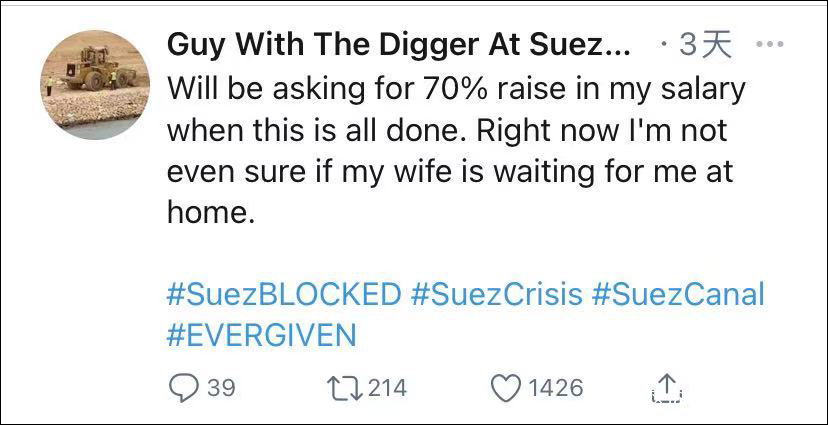Click the retweet count 214
828x425 pixels.
coord(387,387)
